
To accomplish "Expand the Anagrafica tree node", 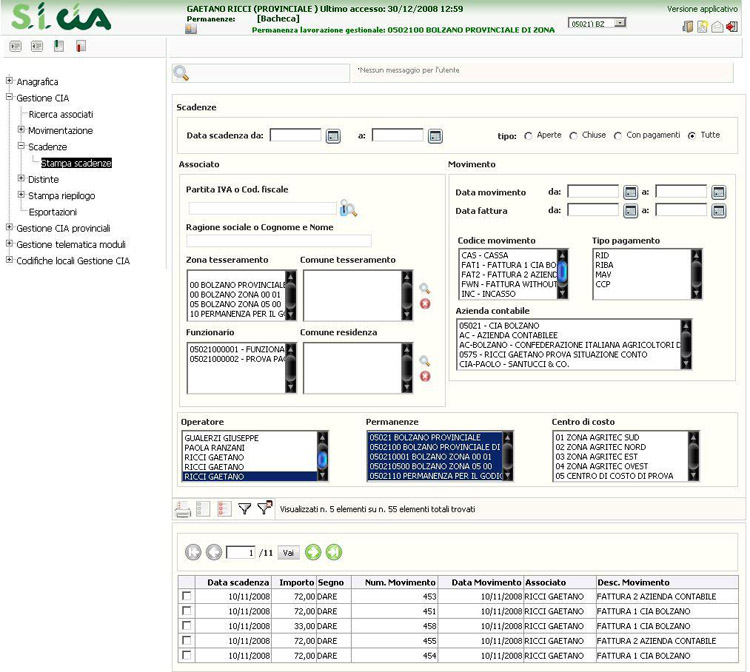I will [x=9, y=81].
